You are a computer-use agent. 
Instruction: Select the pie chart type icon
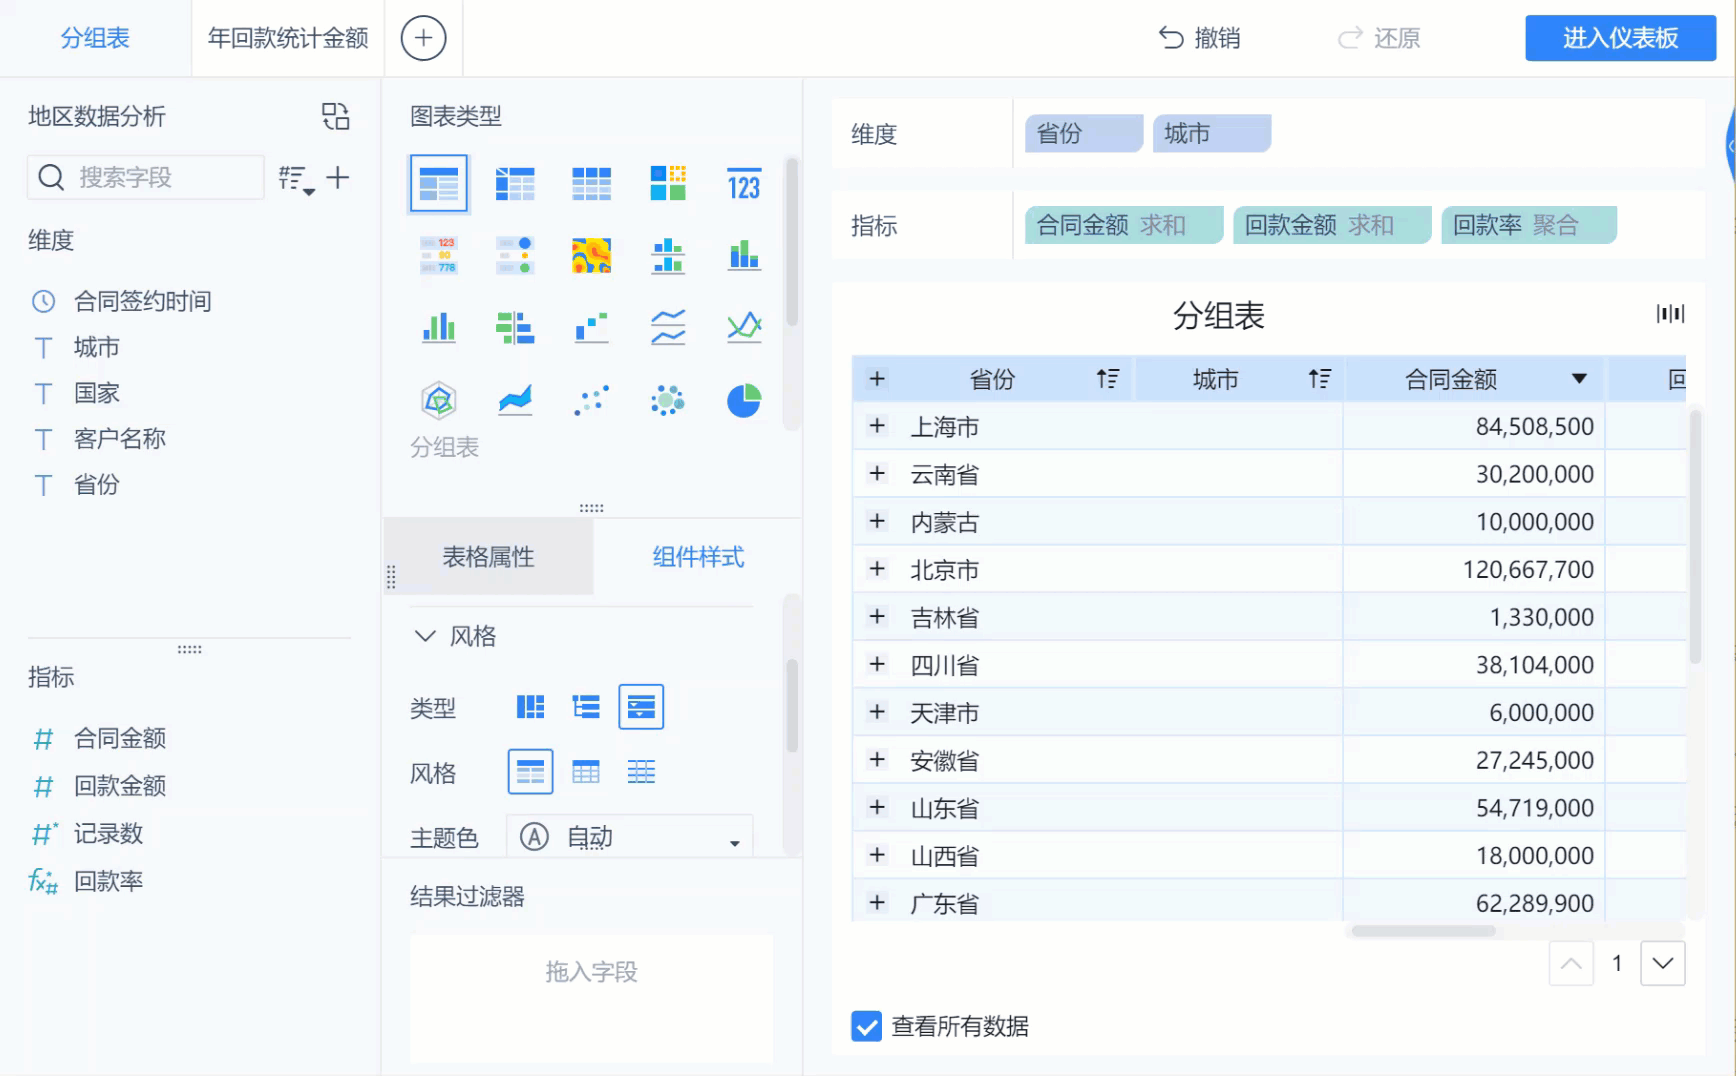pyautogui.click(x=743, y=401)
